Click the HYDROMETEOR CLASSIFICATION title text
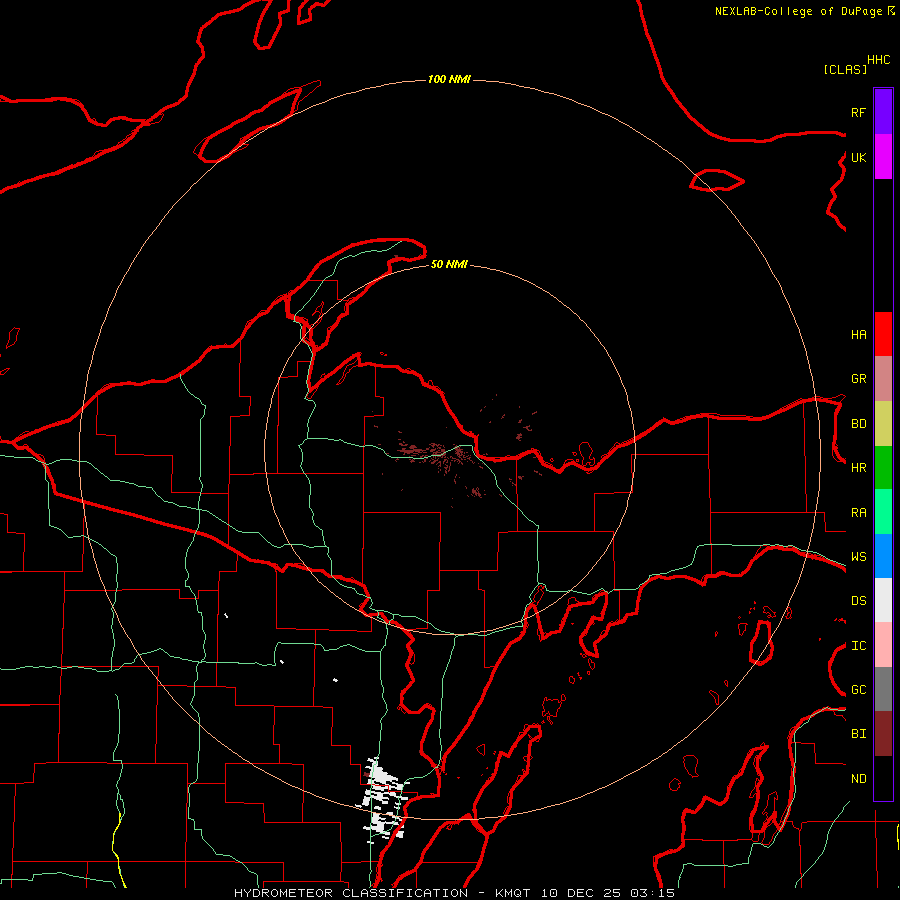This screenshot has height=900, width=900. coord(351,893)
